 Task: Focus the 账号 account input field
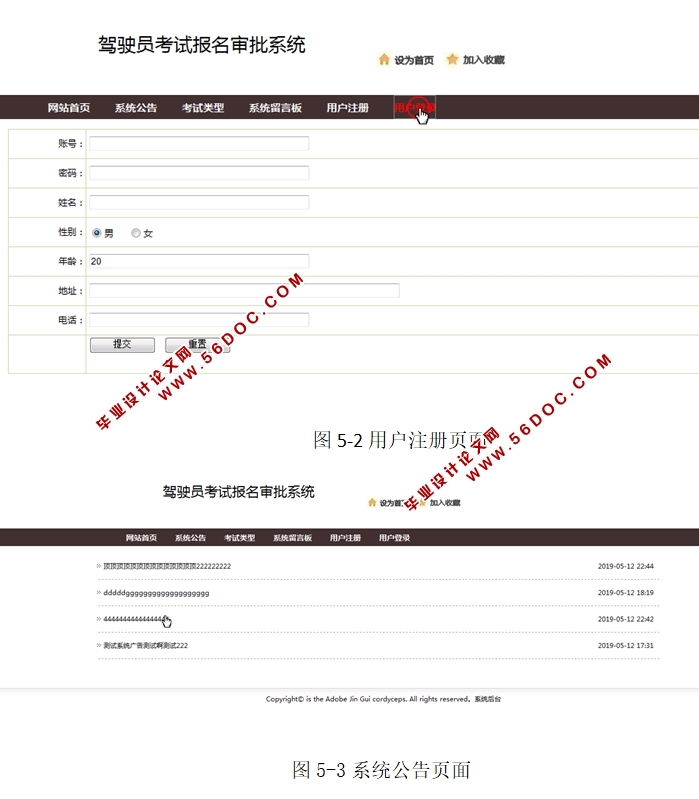[x=199, y=144]
